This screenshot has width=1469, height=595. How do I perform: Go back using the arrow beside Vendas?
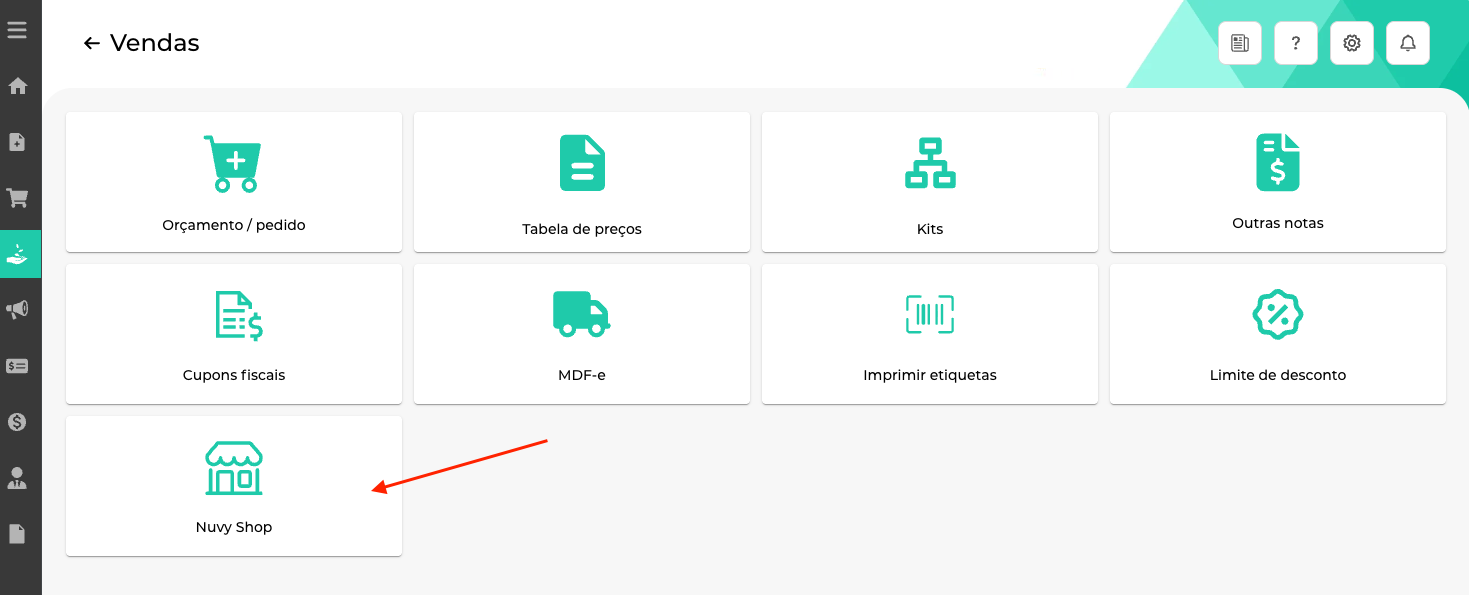[x=92, y=43]
